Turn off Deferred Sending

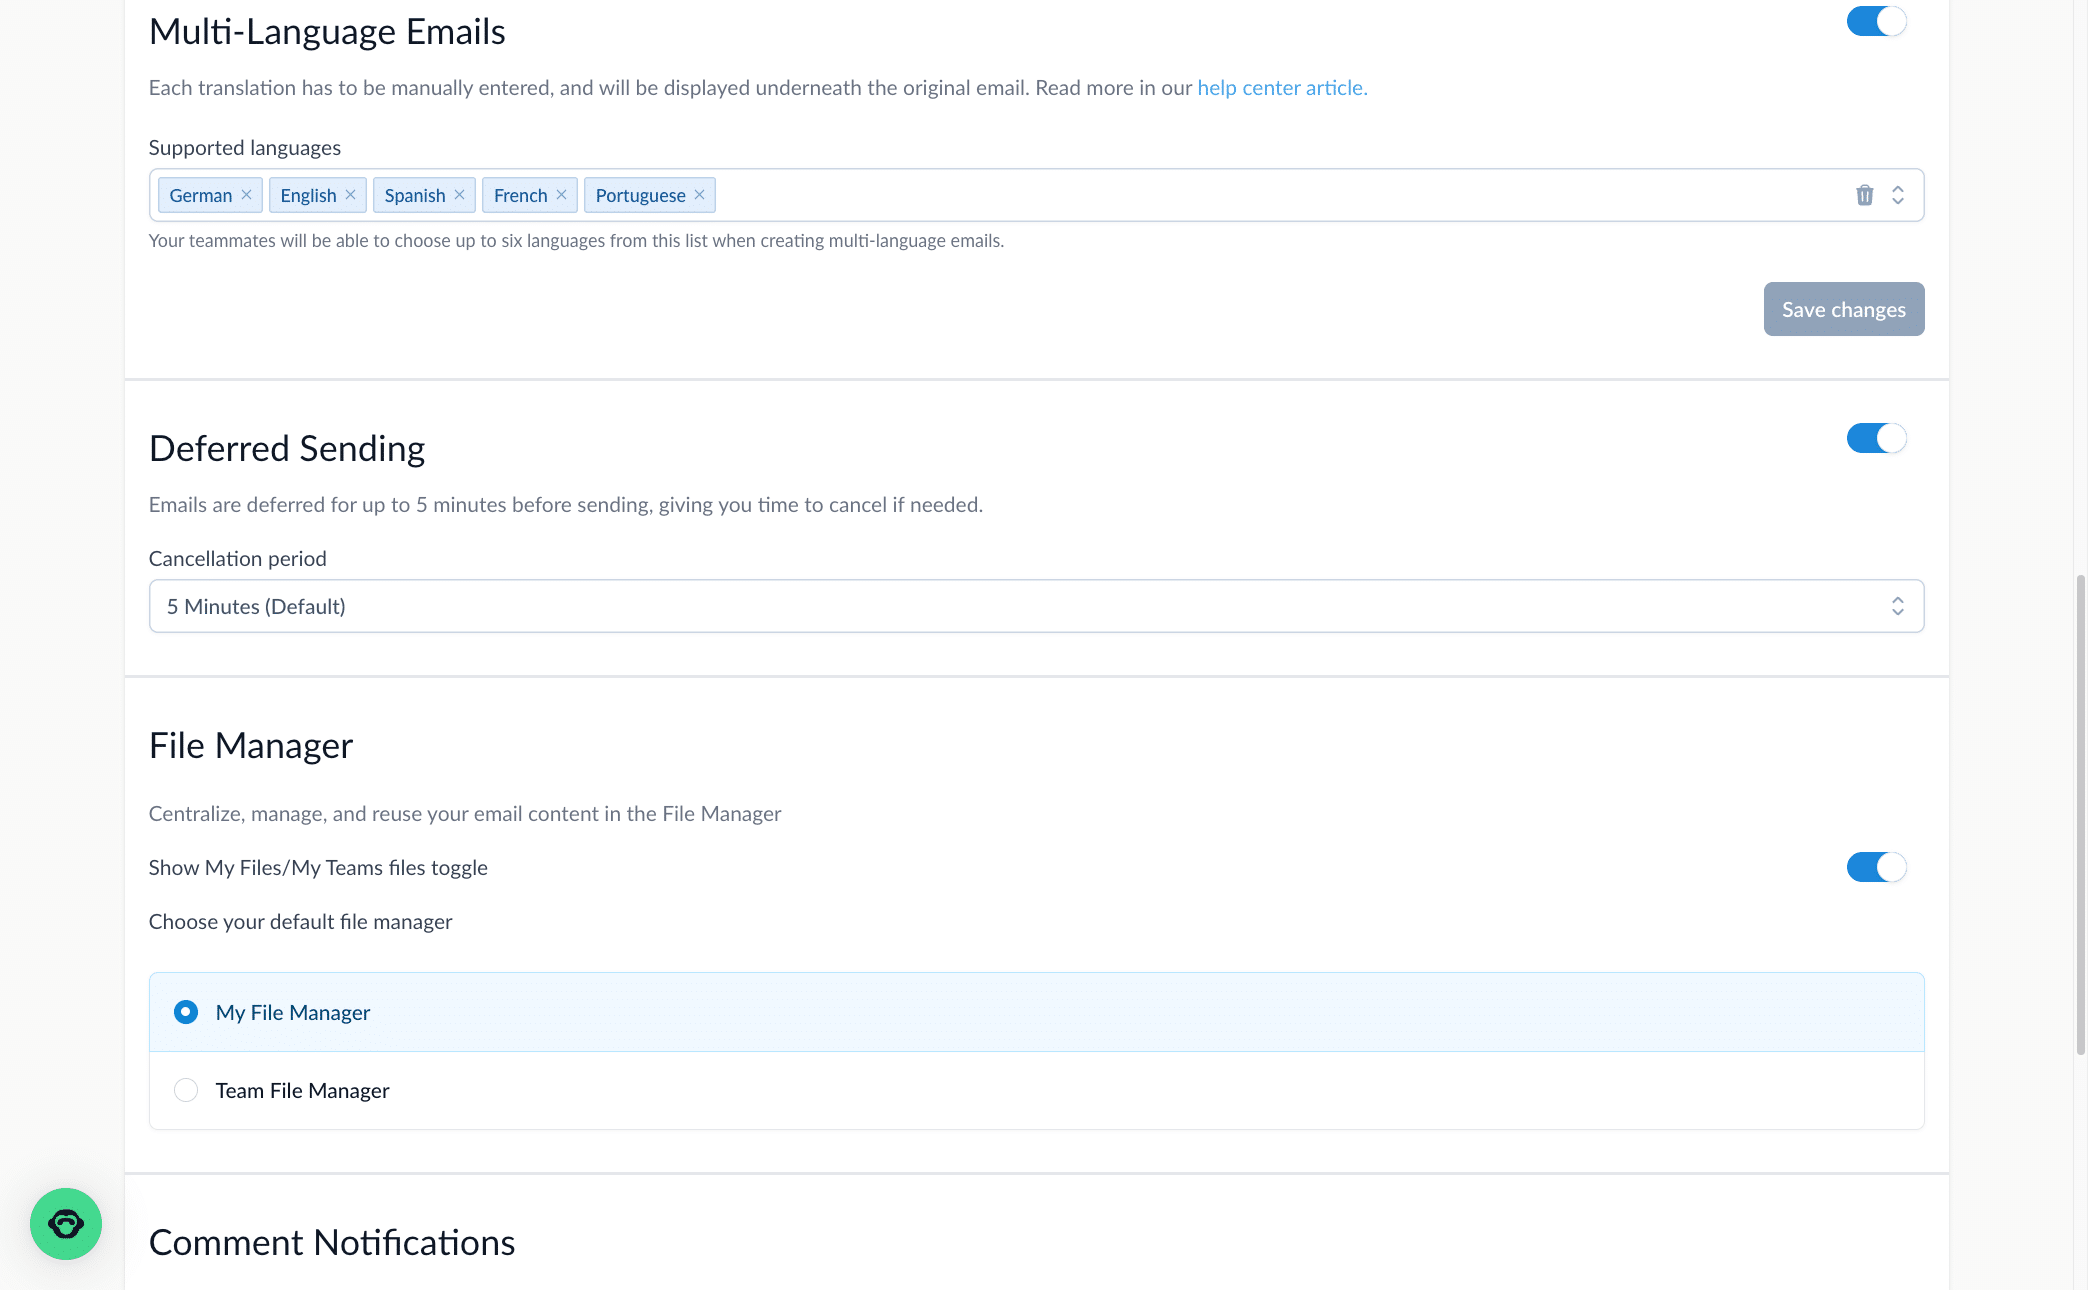(x=1877, y=438)
